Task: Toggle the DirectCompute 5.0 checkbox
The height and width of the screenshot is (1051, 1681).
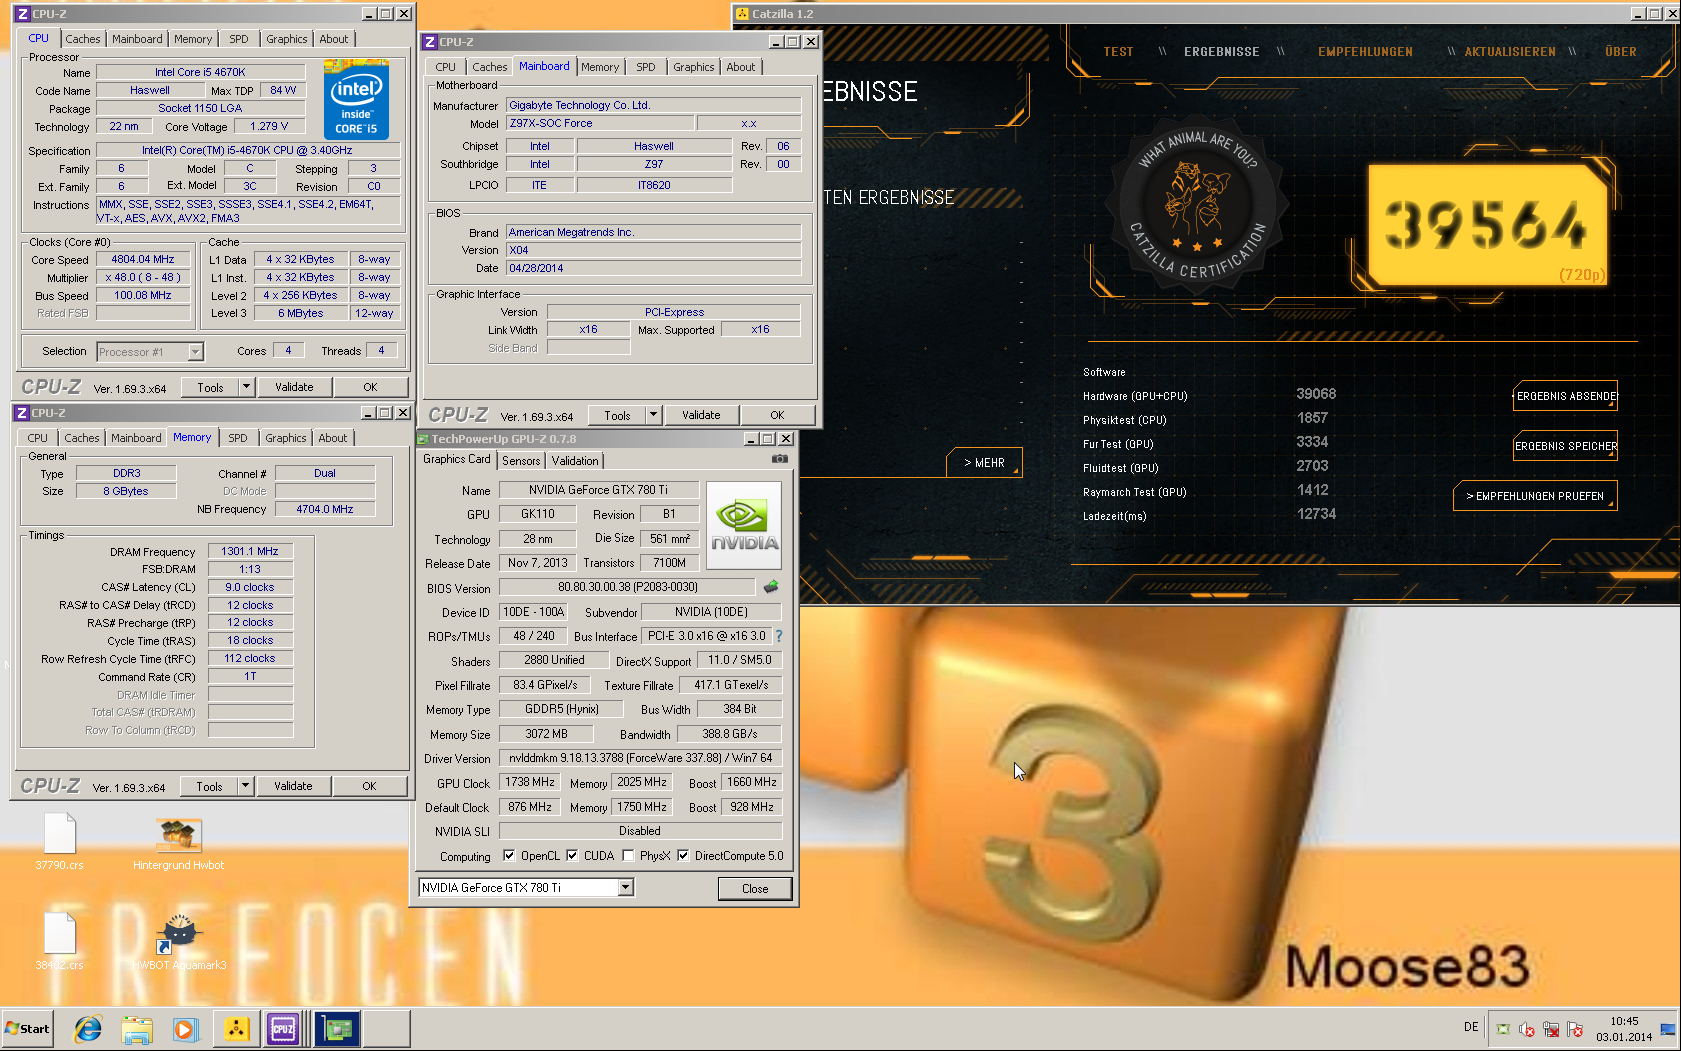Action: 683,856
